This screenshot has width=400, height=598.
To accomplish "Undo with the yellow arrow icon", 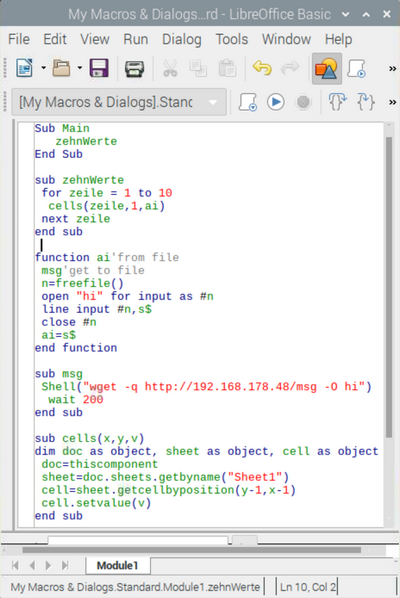I will (x=262, y=68).
